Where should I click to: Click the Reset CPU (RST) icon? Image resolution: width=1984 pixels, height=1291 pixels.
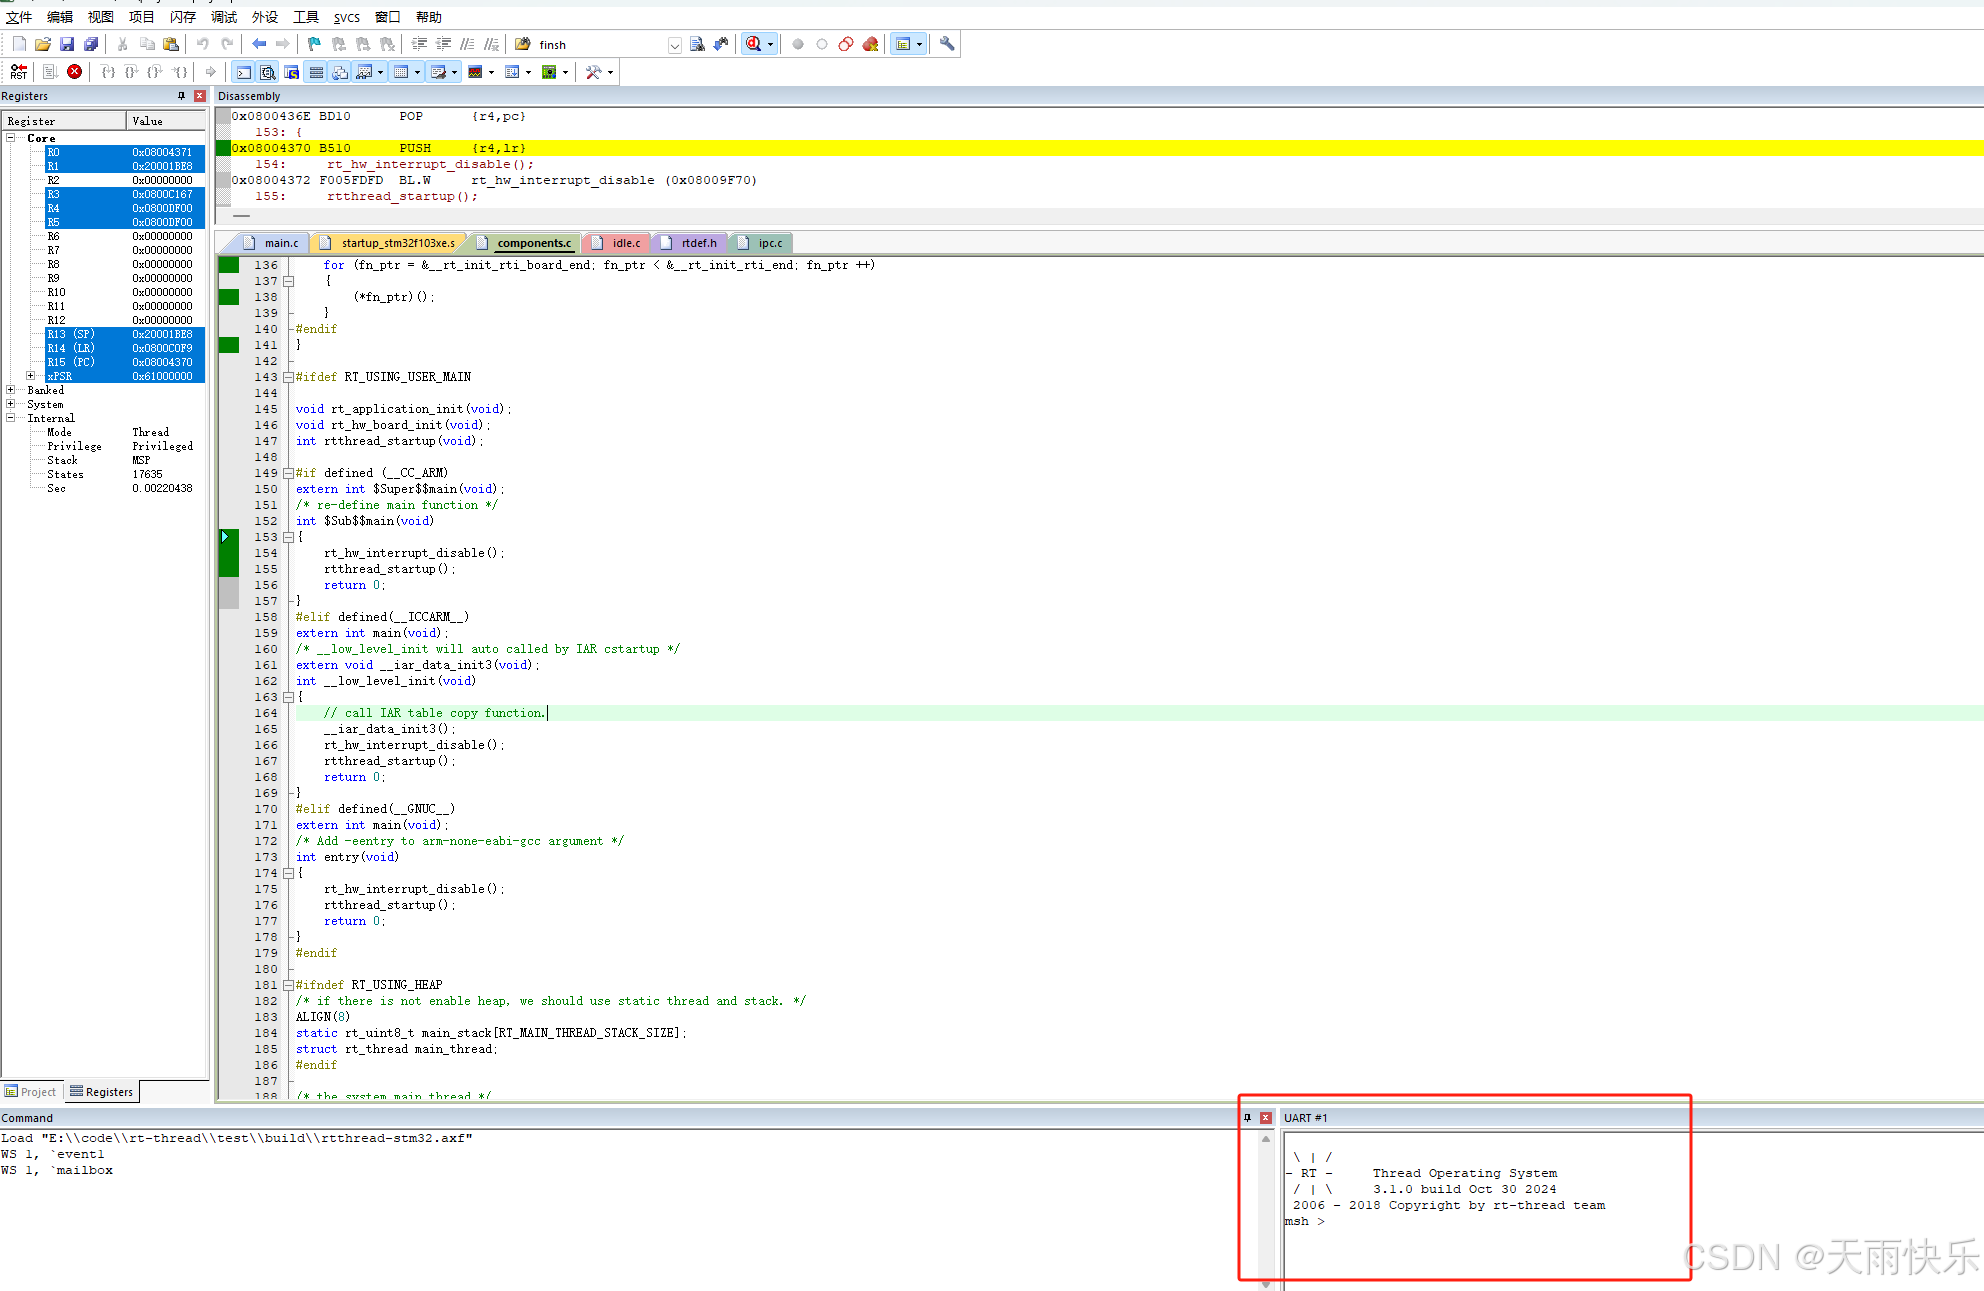(x=19, y=72)
